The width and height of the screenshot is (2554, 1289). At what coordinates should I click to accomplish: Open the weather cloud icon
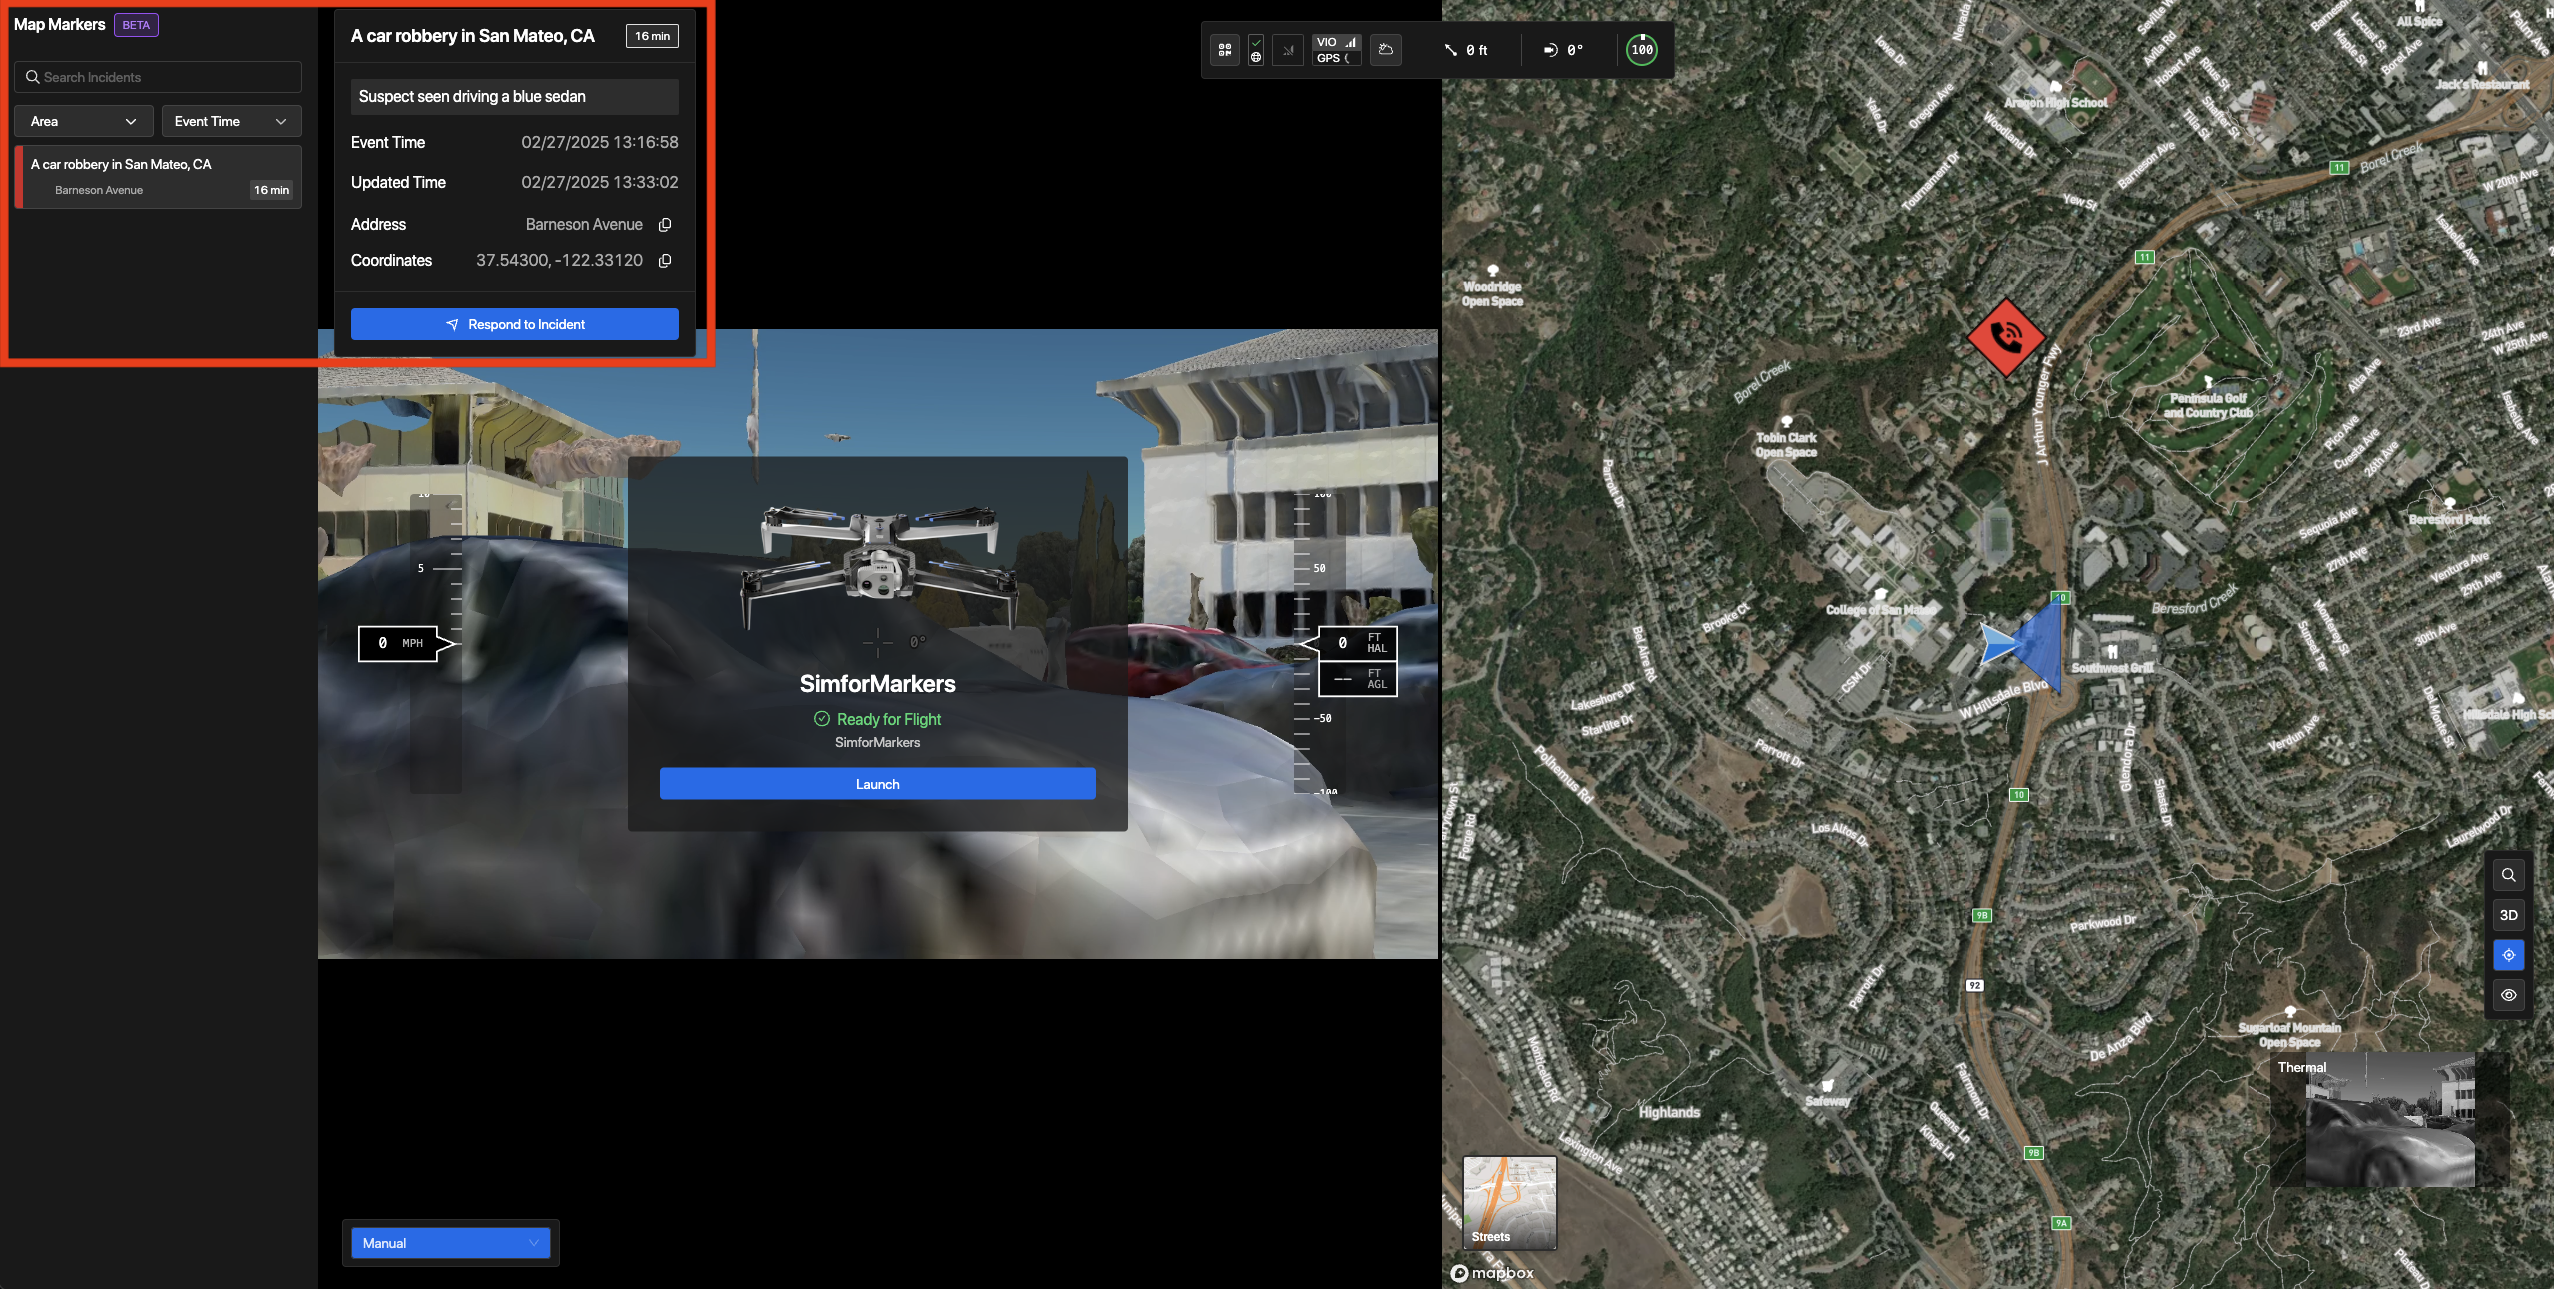1386,50
